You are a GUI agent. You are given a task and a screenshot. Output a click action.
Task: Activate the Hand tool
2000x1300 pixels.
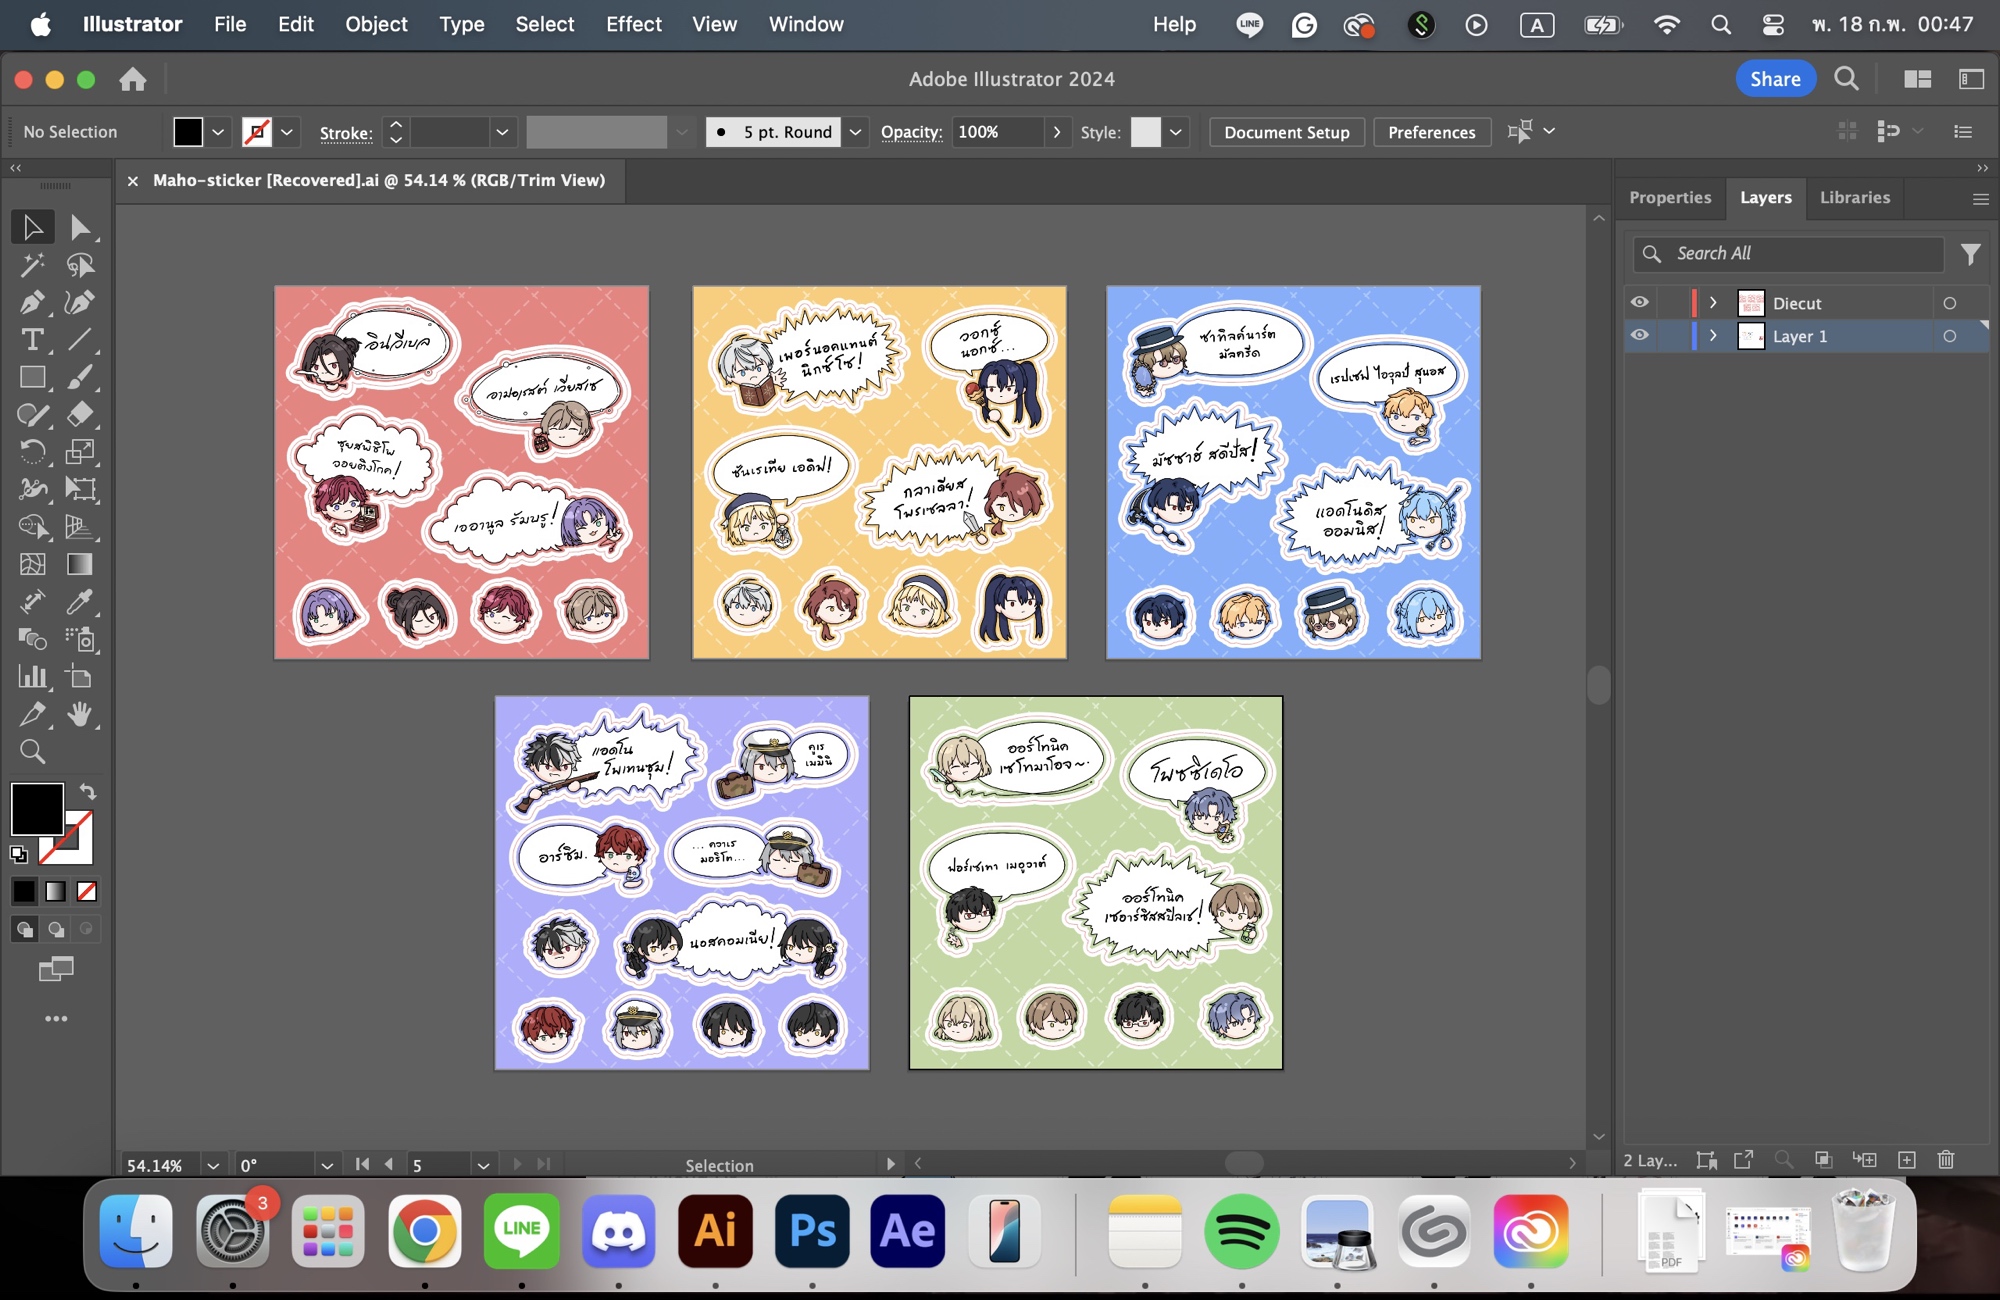[80, 714]
